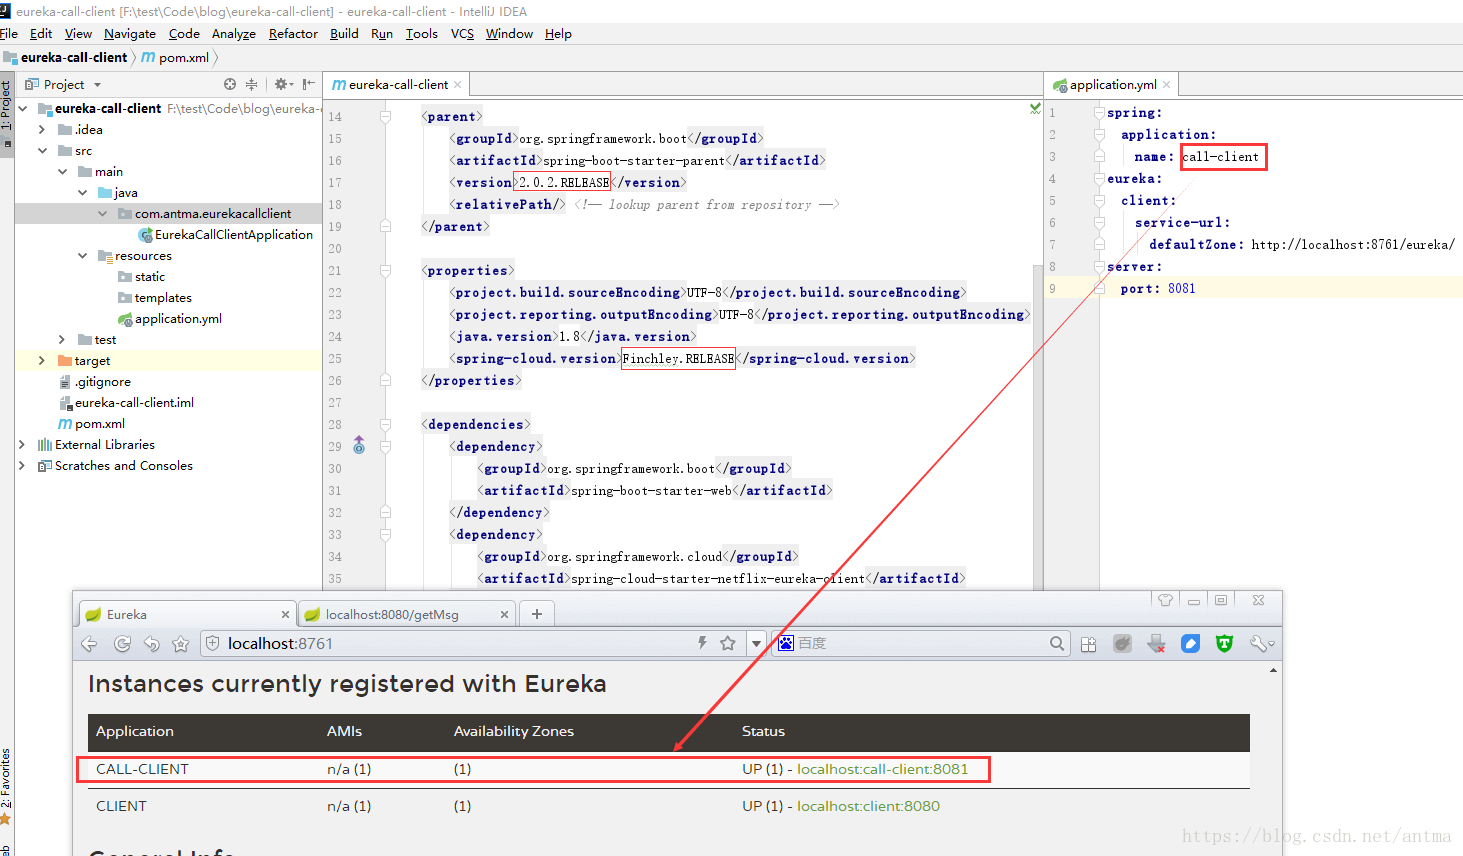The image size is (1463, 856).
Task: Close the Eureka browser tab
Action: pos(285,615)
